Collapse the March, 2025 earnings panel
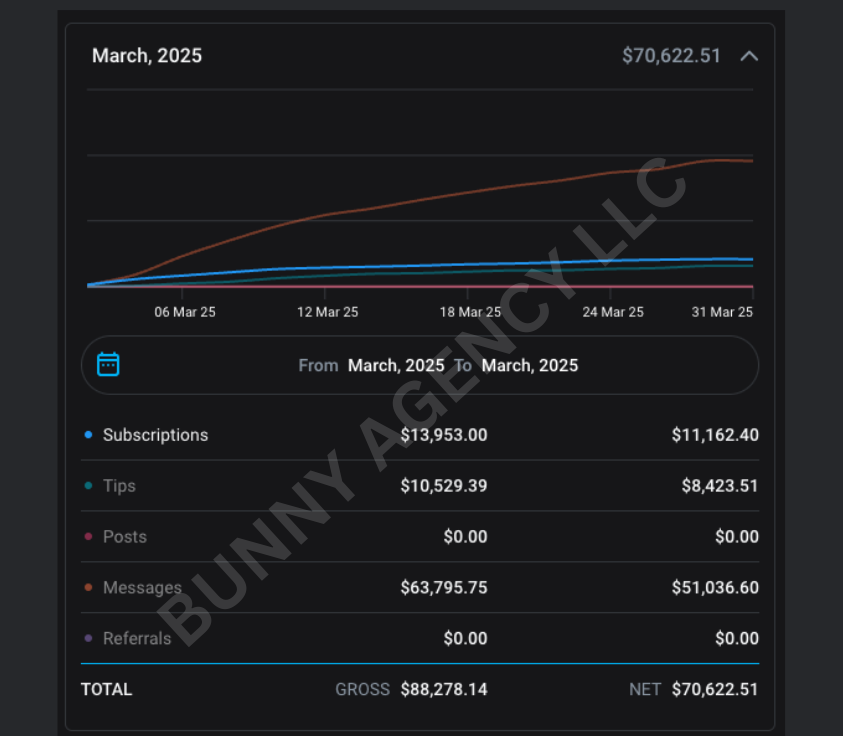The height and width of the screenshot is (736, 843). pyautogui.click(x=749, y=56)
